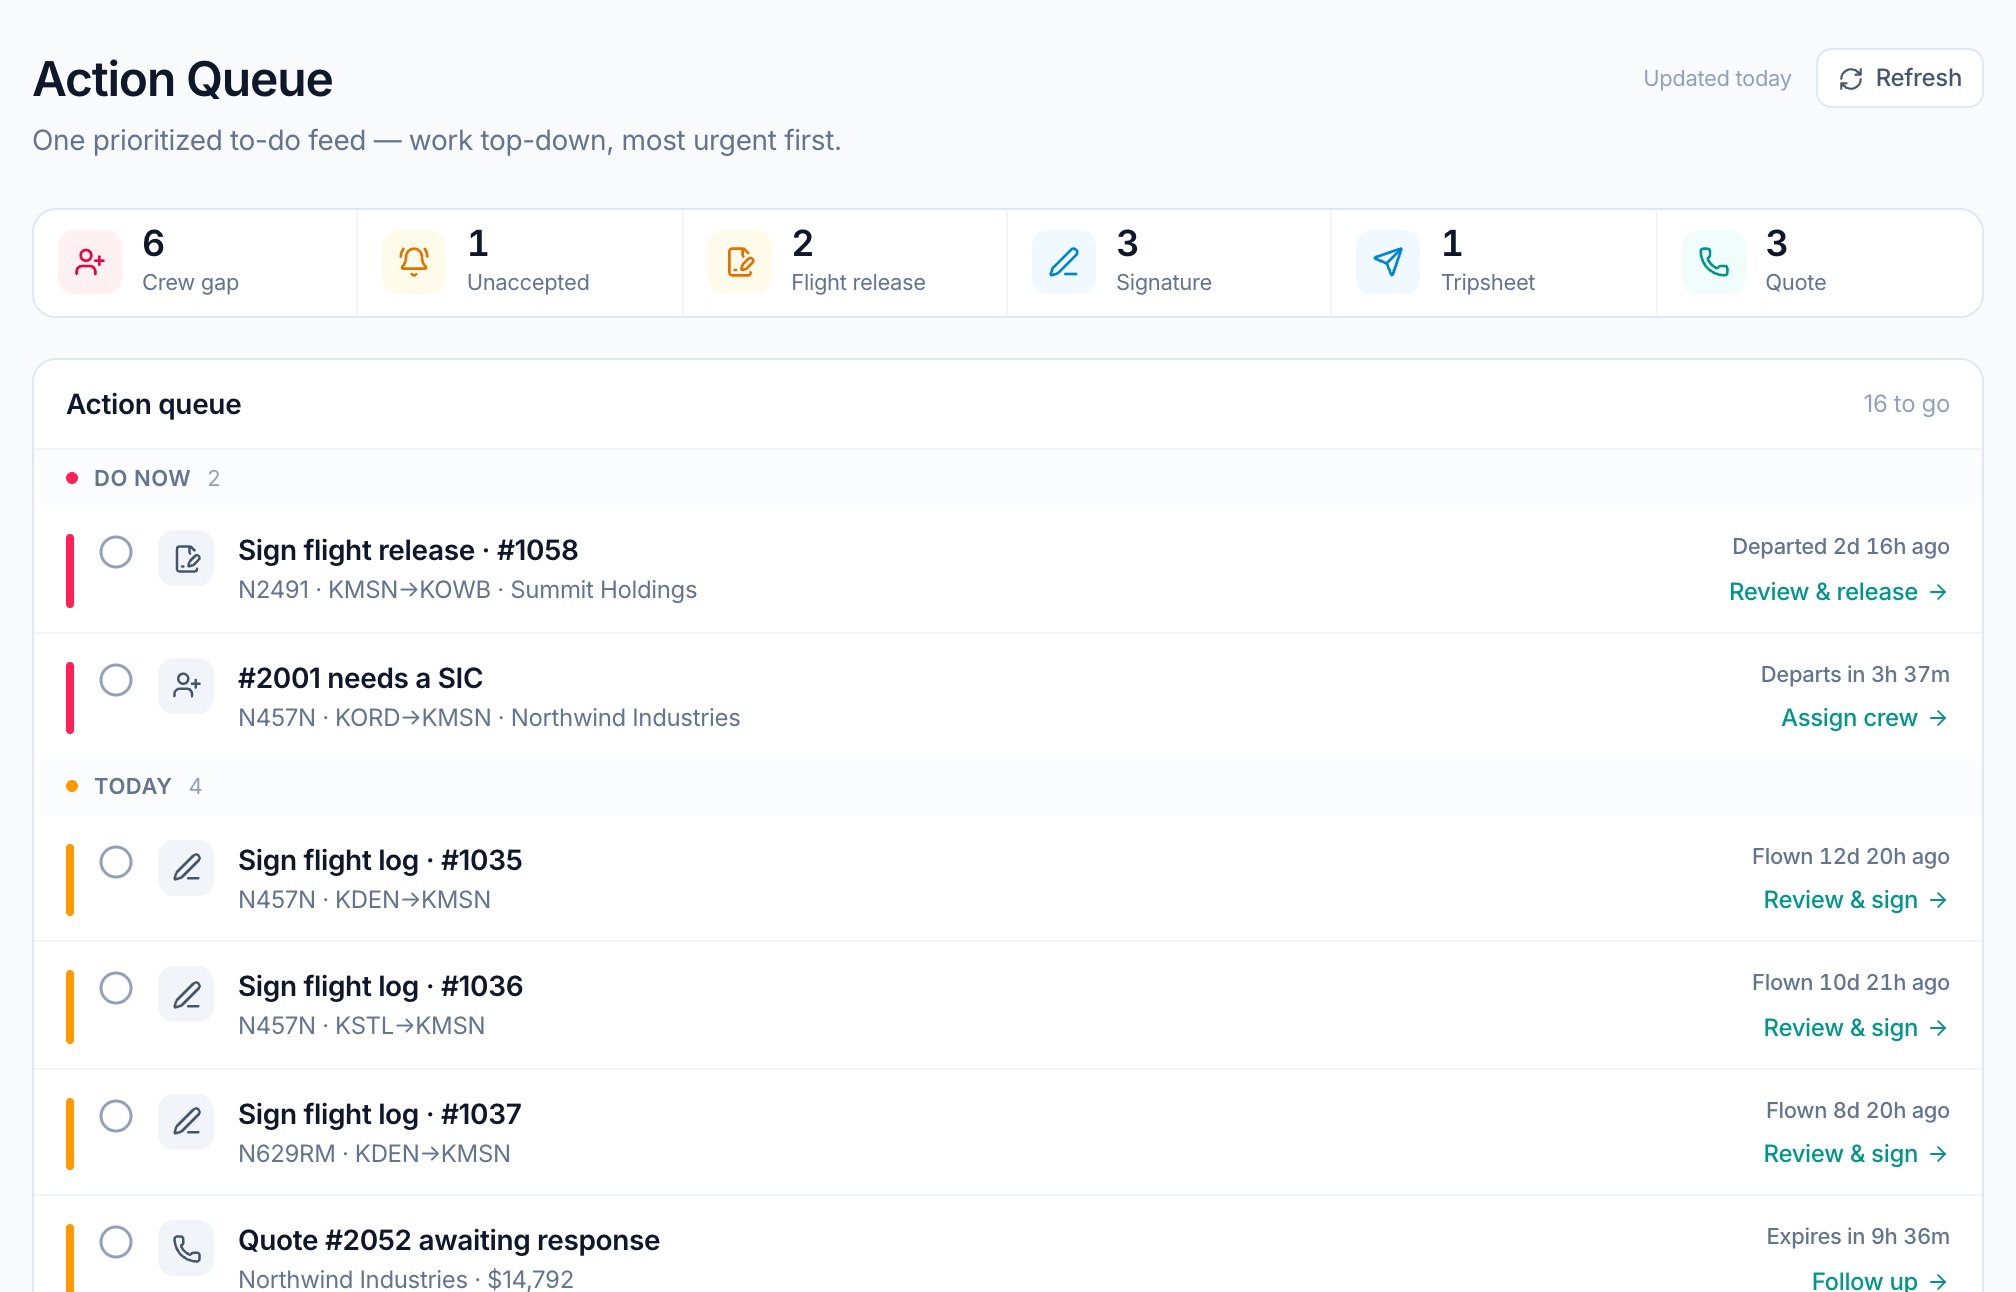
Task: Select the Tripsheet summary card
Action: [x=1494, y=263]
